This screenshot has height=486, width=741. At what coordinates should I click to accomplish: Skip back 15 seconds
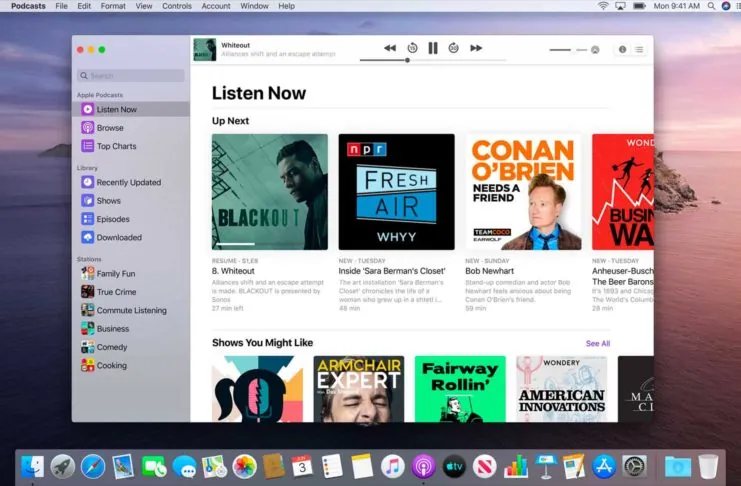click(412, 48)
